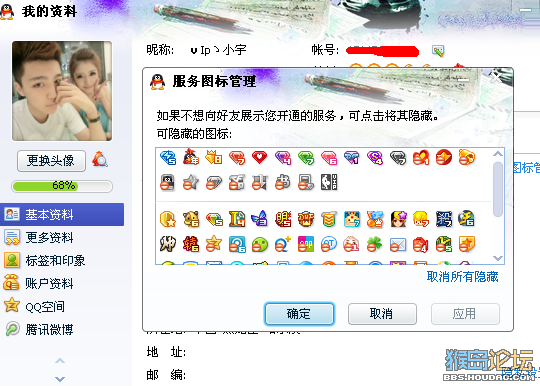Unhide the red circle gold star icon
Viewport: 540px width, 386px height.
[x=444, y=157]
